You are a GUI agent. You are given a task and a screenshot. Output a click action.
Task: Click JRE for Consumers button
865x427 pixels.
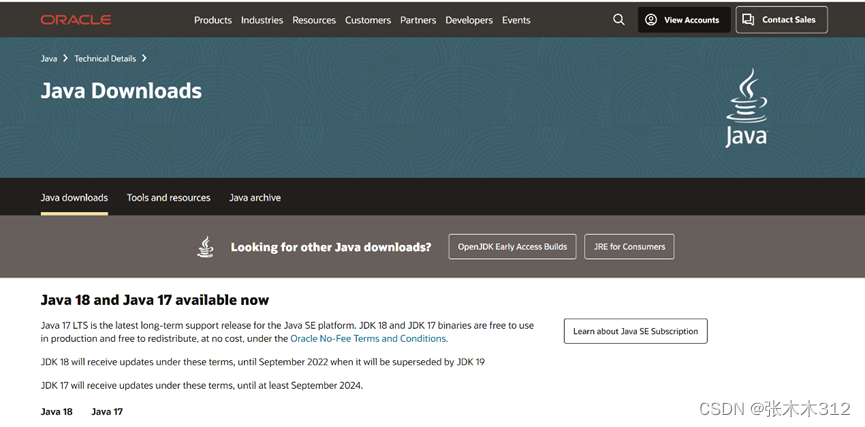click(629, 247)
